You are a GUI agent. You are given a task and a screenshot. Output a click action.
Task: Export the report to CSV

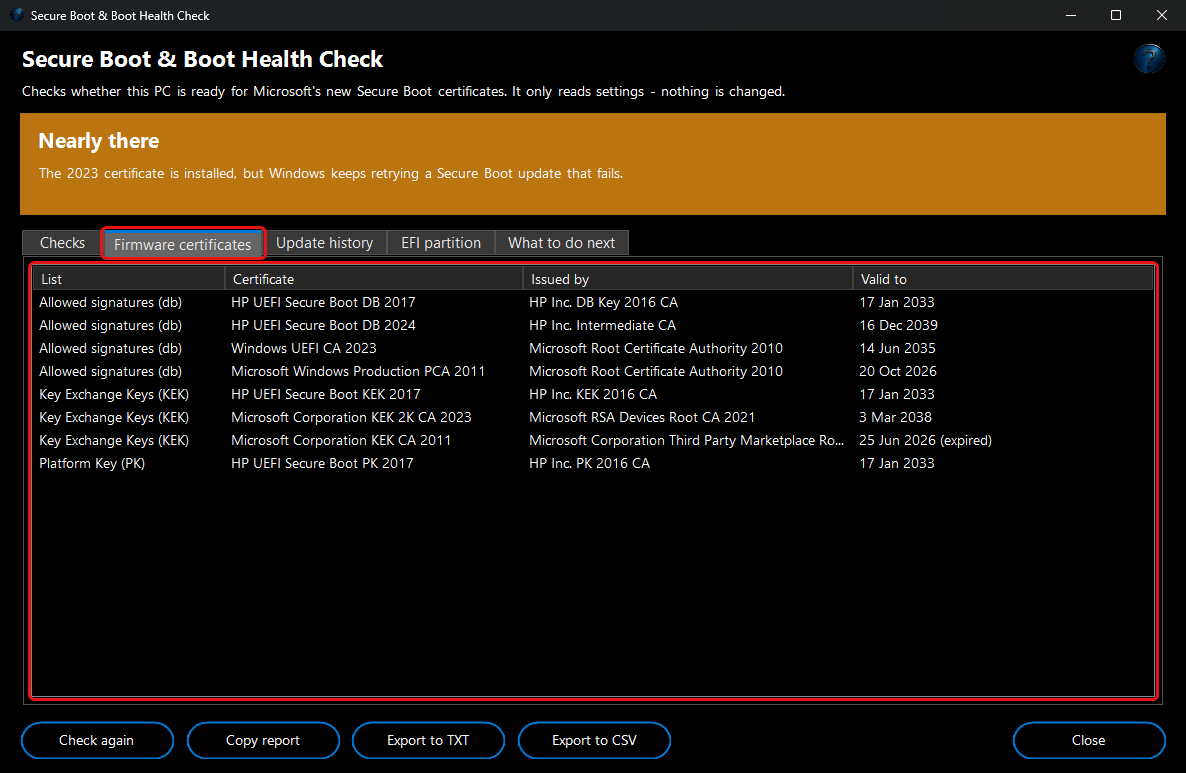tap(594, 740)
